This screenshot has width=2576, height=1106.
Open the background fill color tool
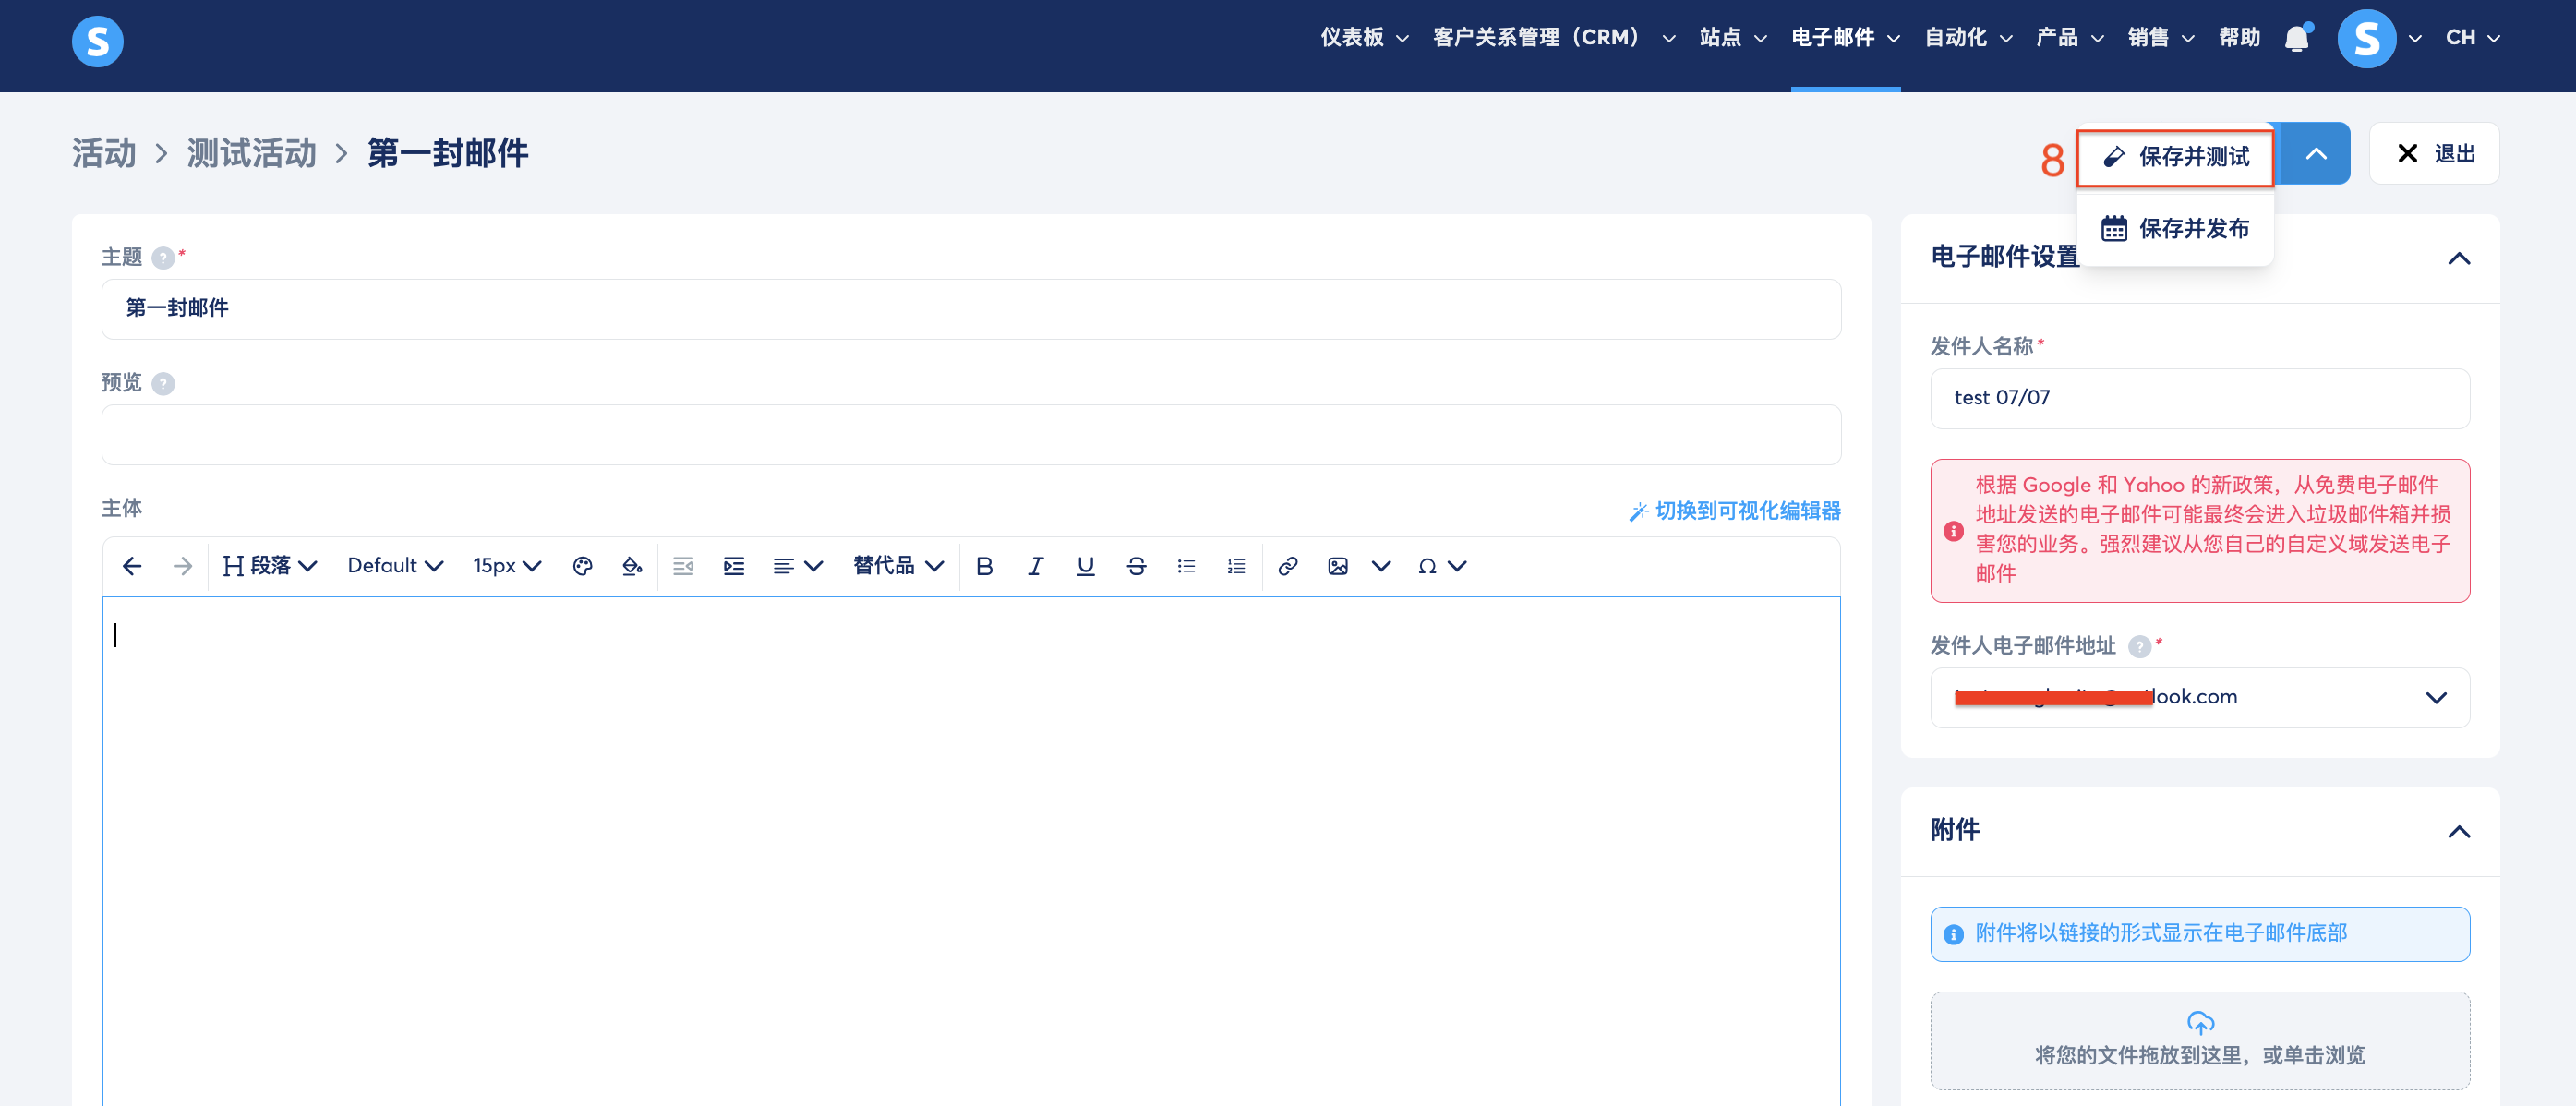[x=632, y=566]
